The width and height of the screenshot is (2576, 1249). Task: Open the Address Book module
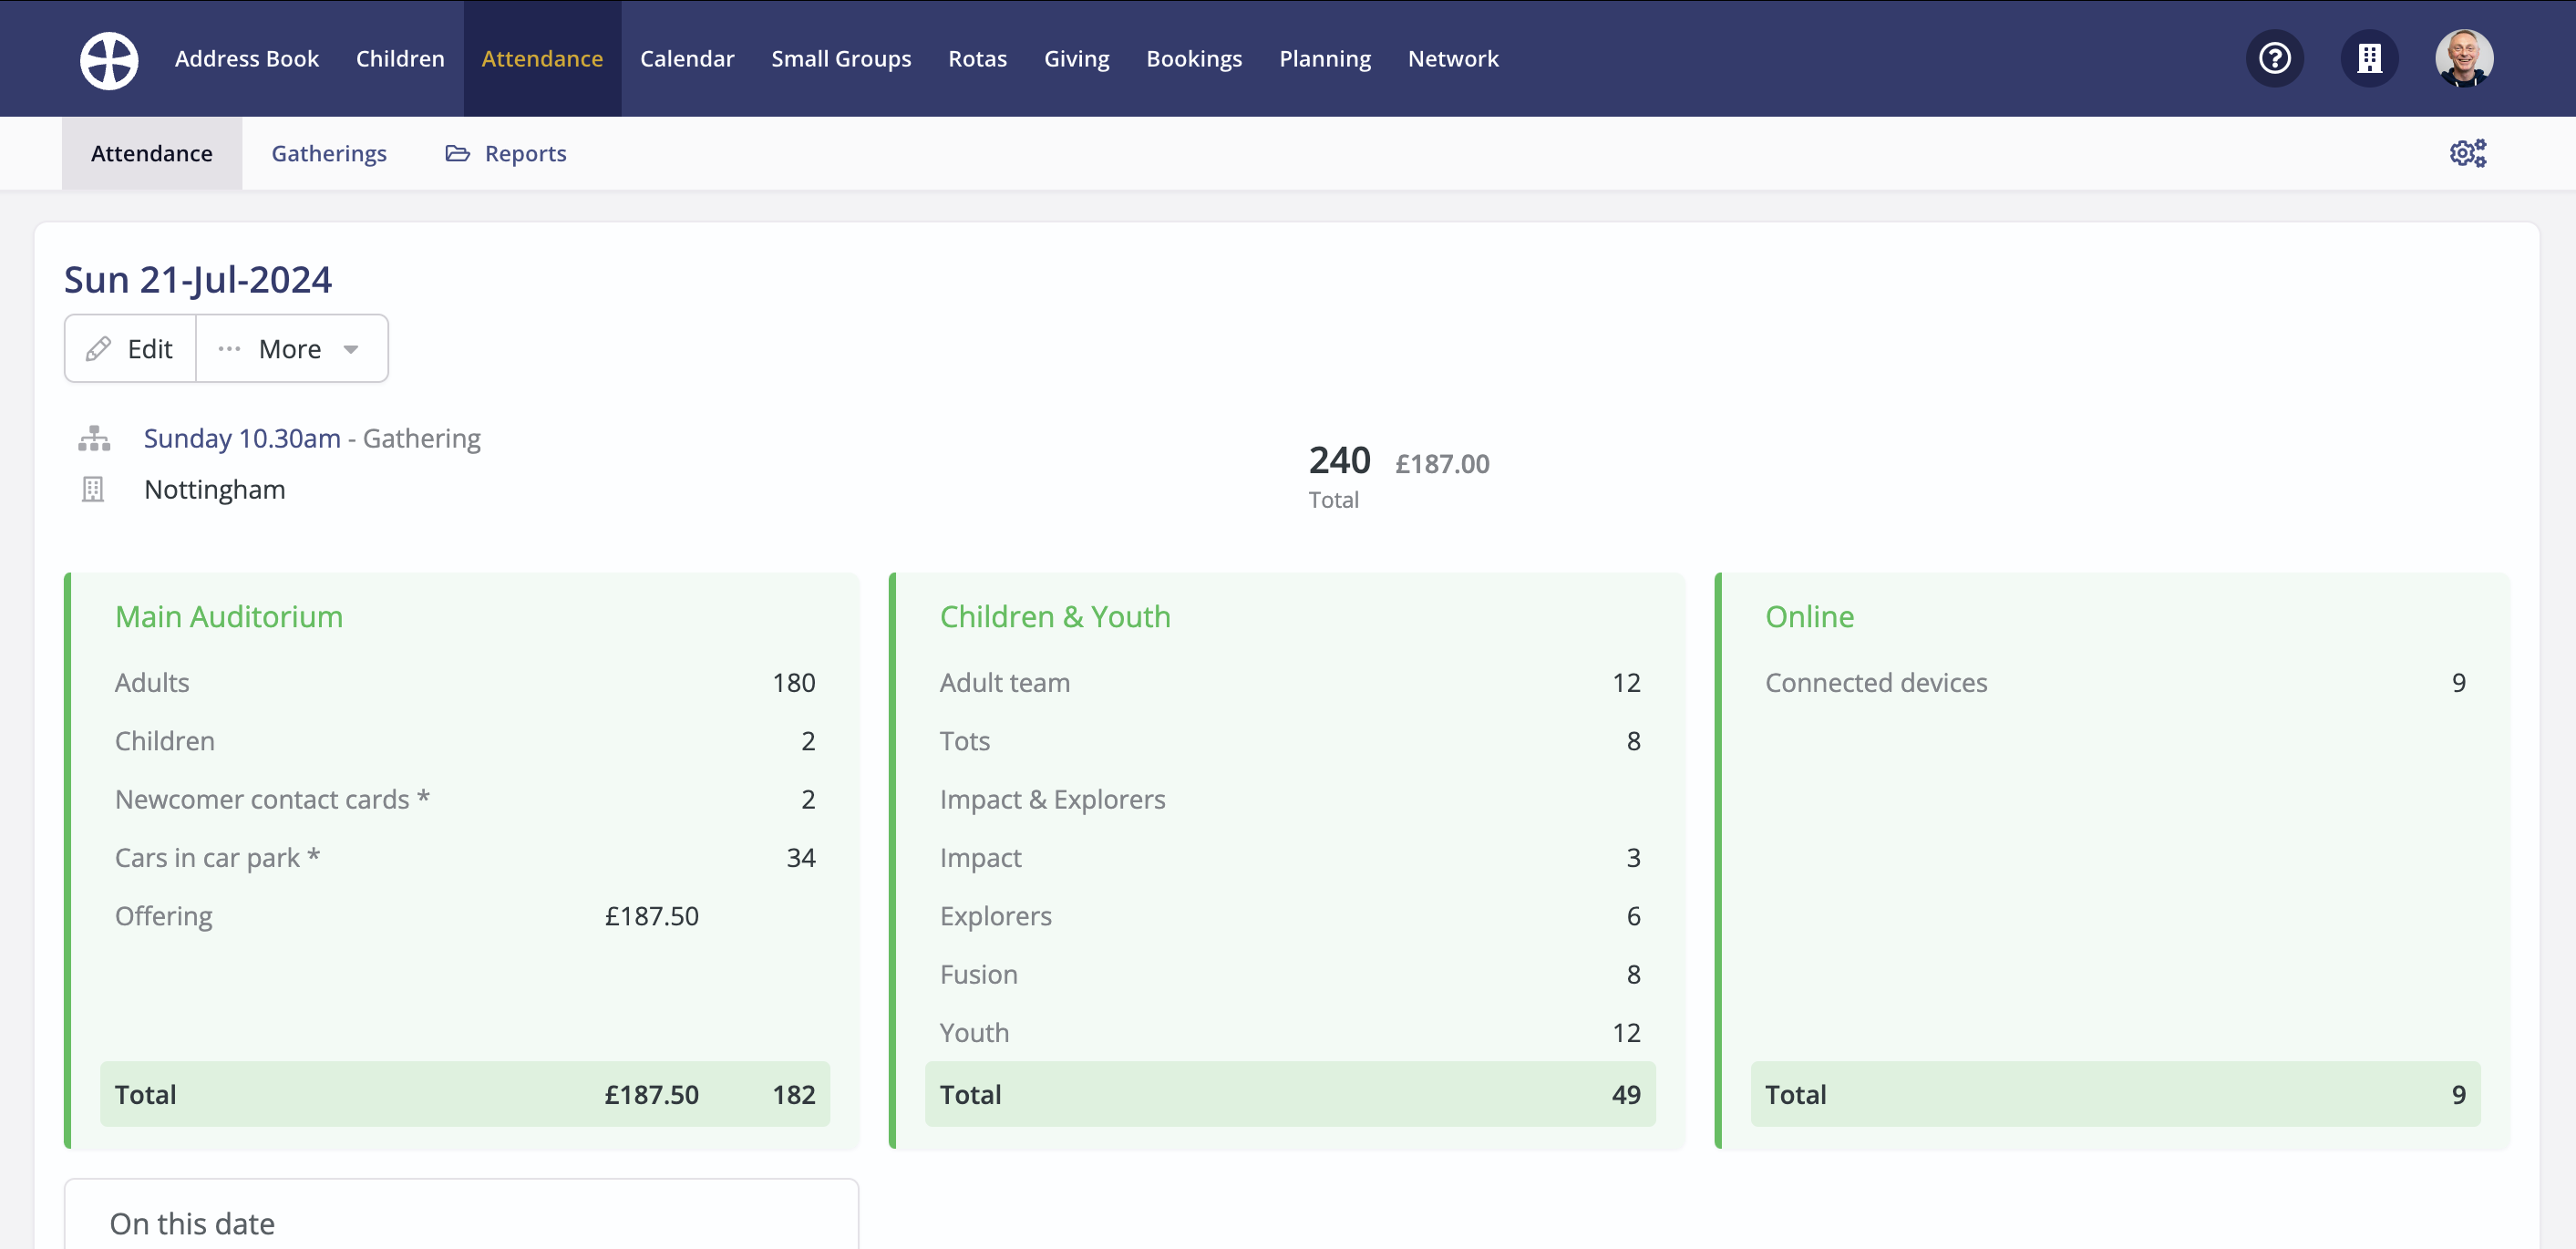tap(247, 59)
